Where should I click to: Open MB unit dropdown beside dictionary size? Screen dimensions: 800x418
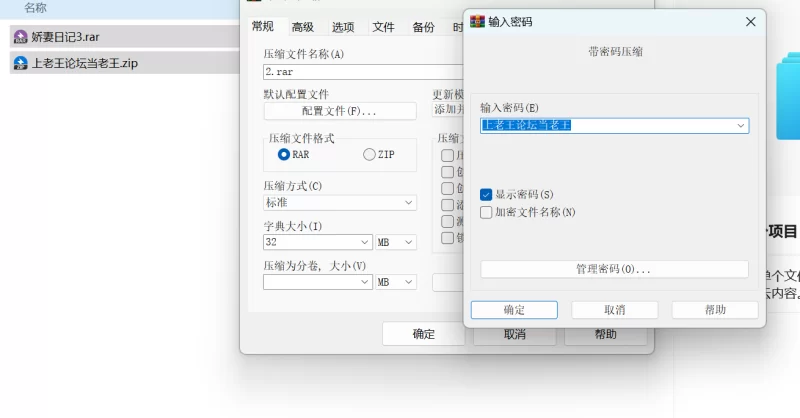396,242
